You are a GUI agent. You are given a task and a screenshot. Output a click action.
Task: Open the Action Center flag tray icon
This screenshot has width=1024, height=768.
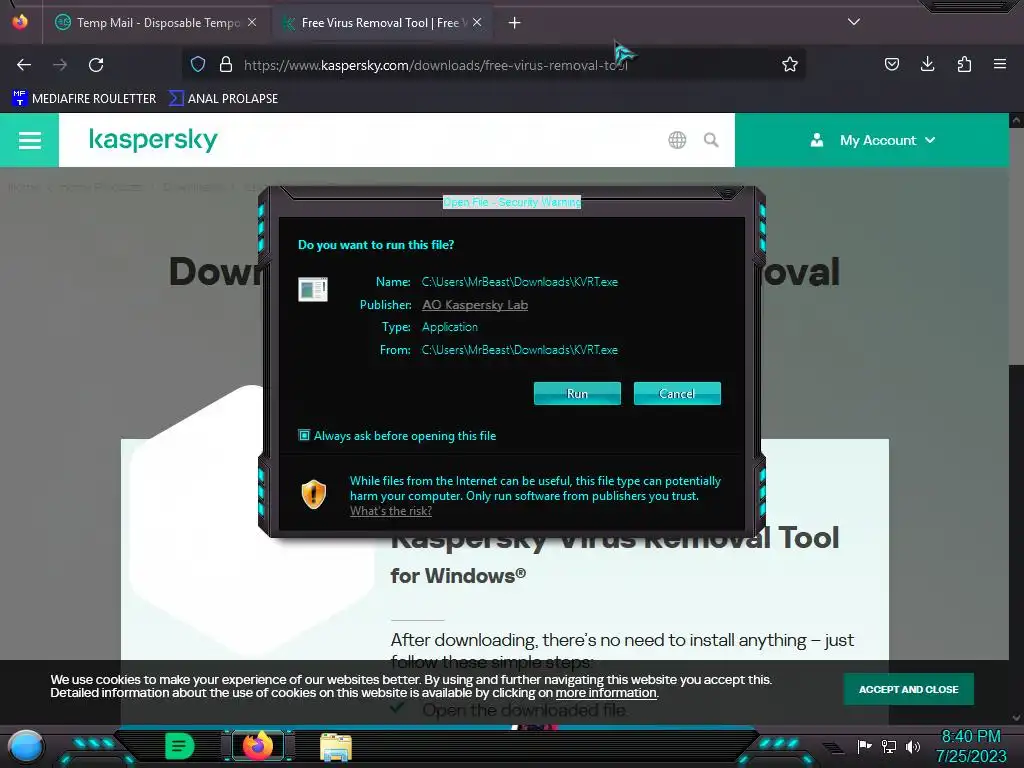[864, 746]
